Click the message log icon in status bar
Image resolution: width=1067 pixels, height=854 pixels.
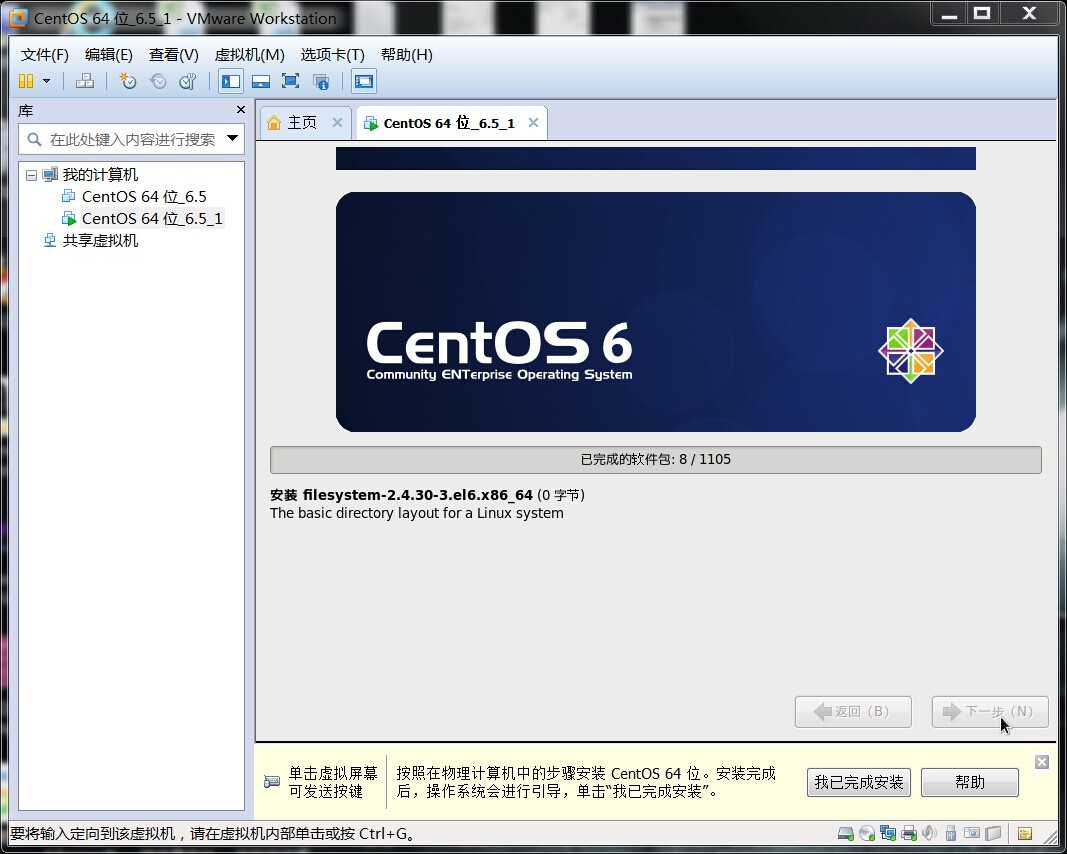click(1025, 834)
